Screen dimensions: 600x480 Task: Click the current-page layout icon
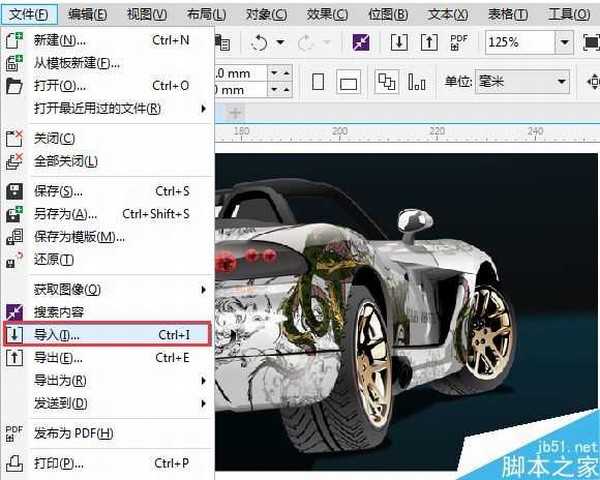(x=417, y=82)
